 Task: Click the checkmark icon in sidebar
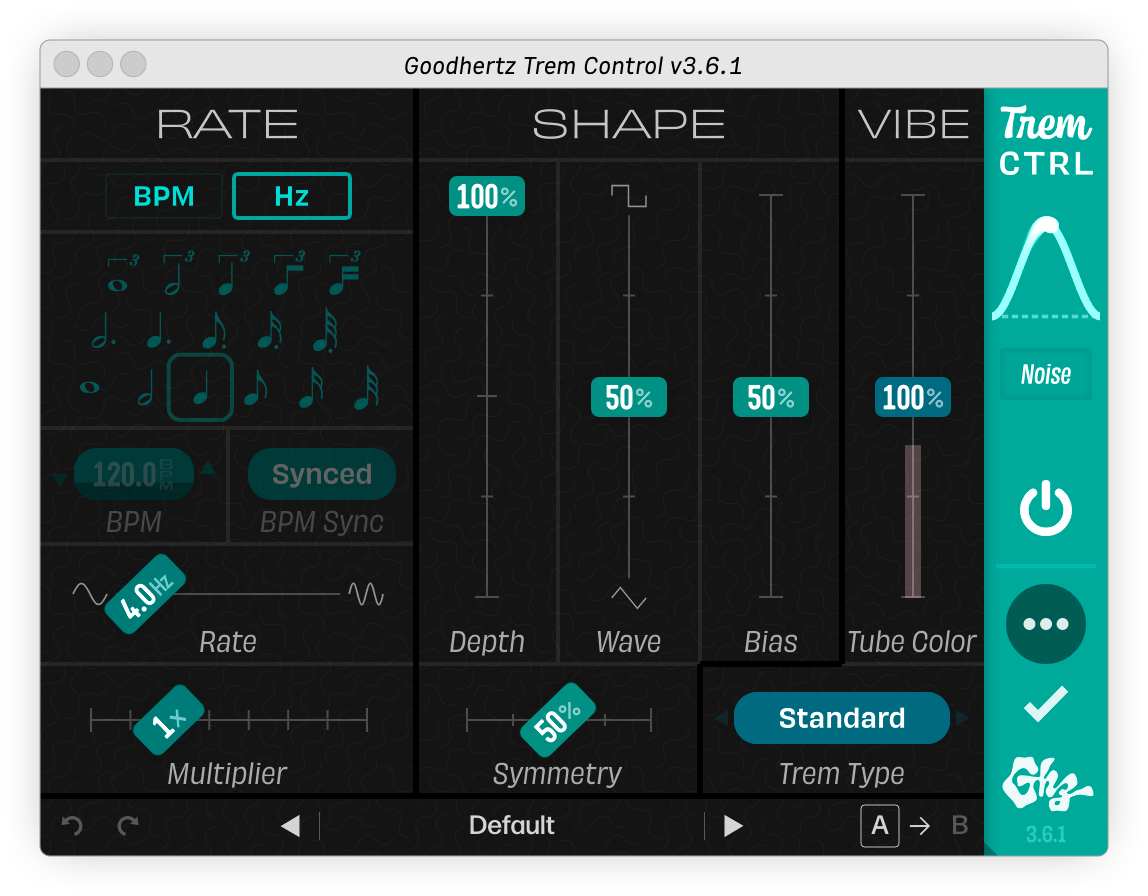[1046, 704]
